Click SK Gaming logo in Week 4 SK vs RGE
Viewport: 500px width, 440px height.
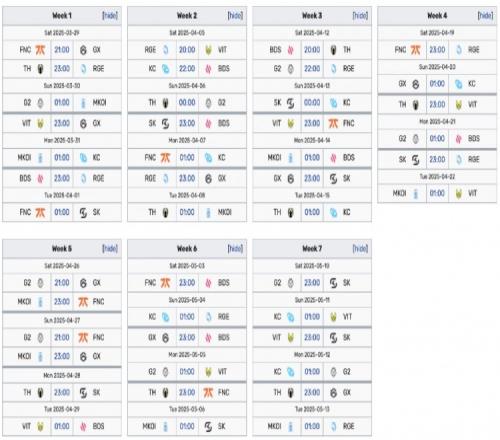pos(415,160)
